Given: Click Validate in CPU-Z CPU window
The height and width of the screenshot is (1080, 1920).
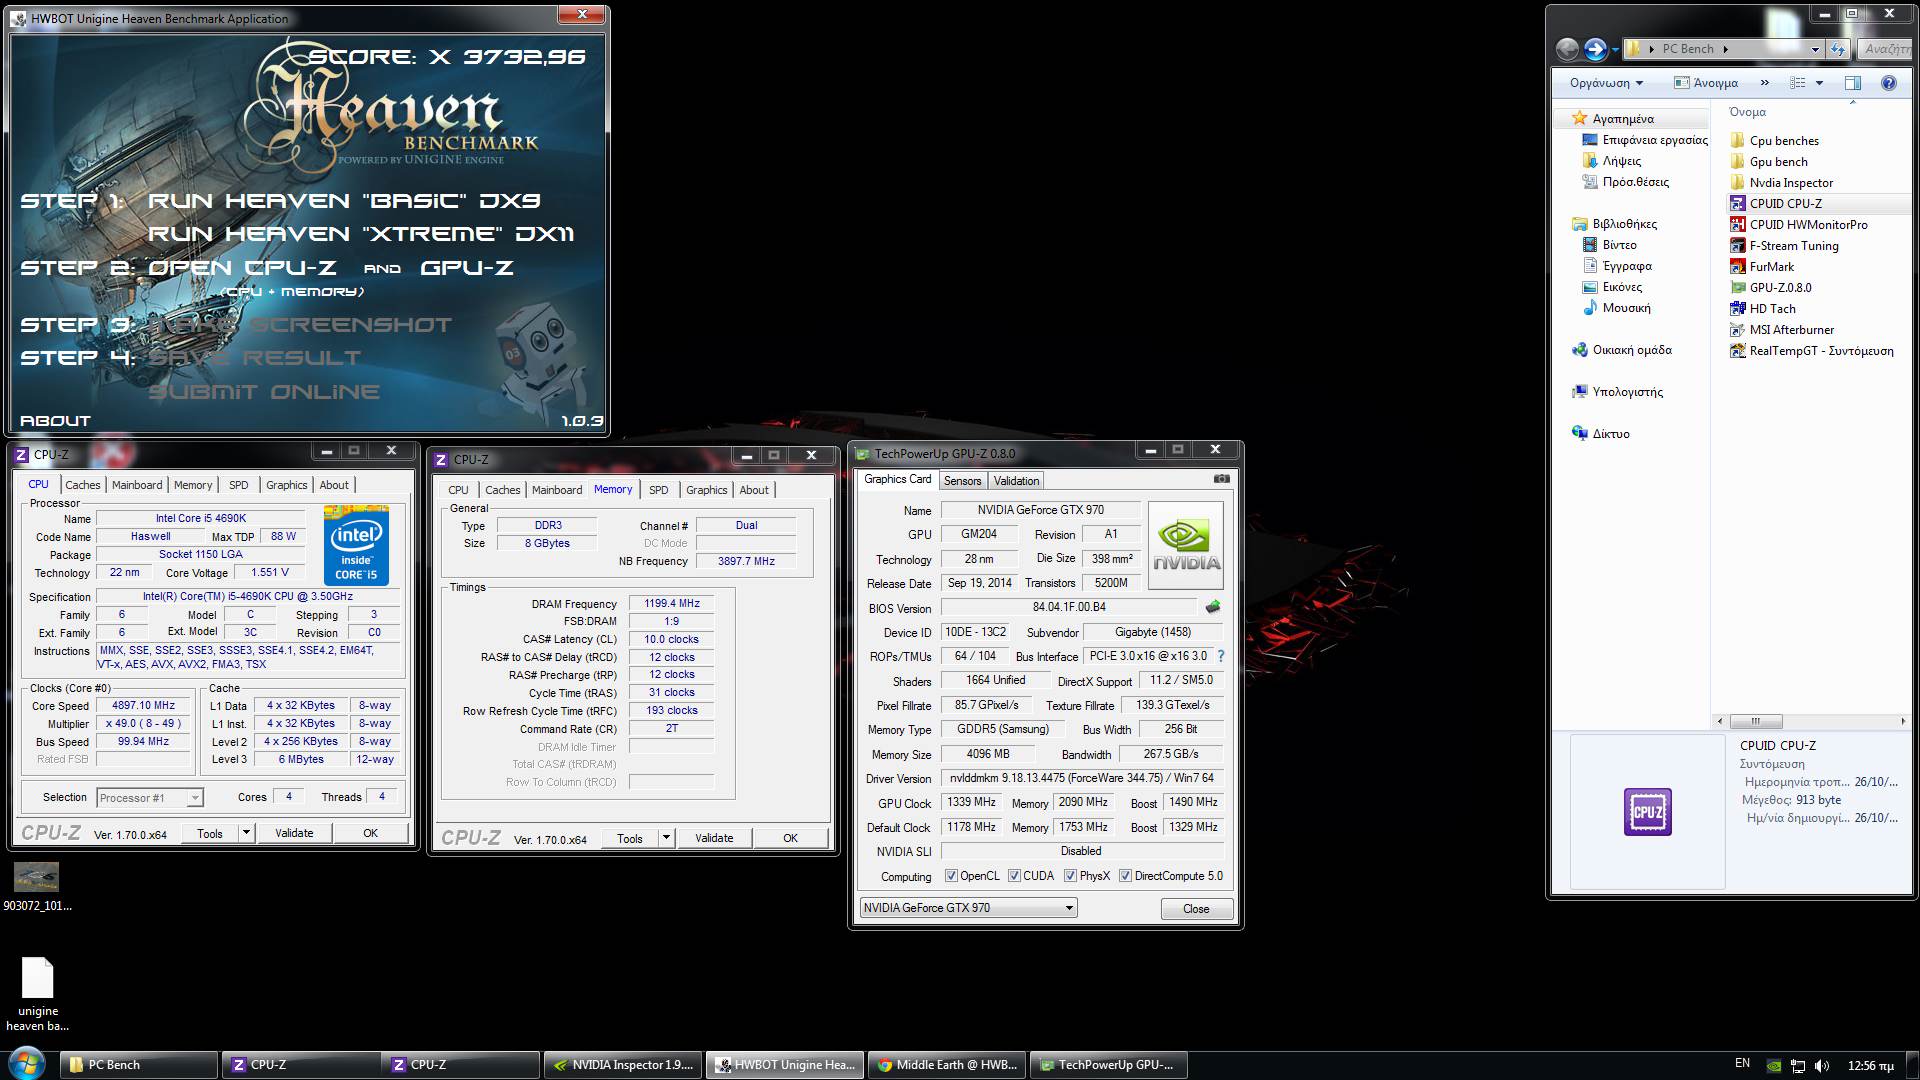Looking at the screenshot, I should 294,833.
